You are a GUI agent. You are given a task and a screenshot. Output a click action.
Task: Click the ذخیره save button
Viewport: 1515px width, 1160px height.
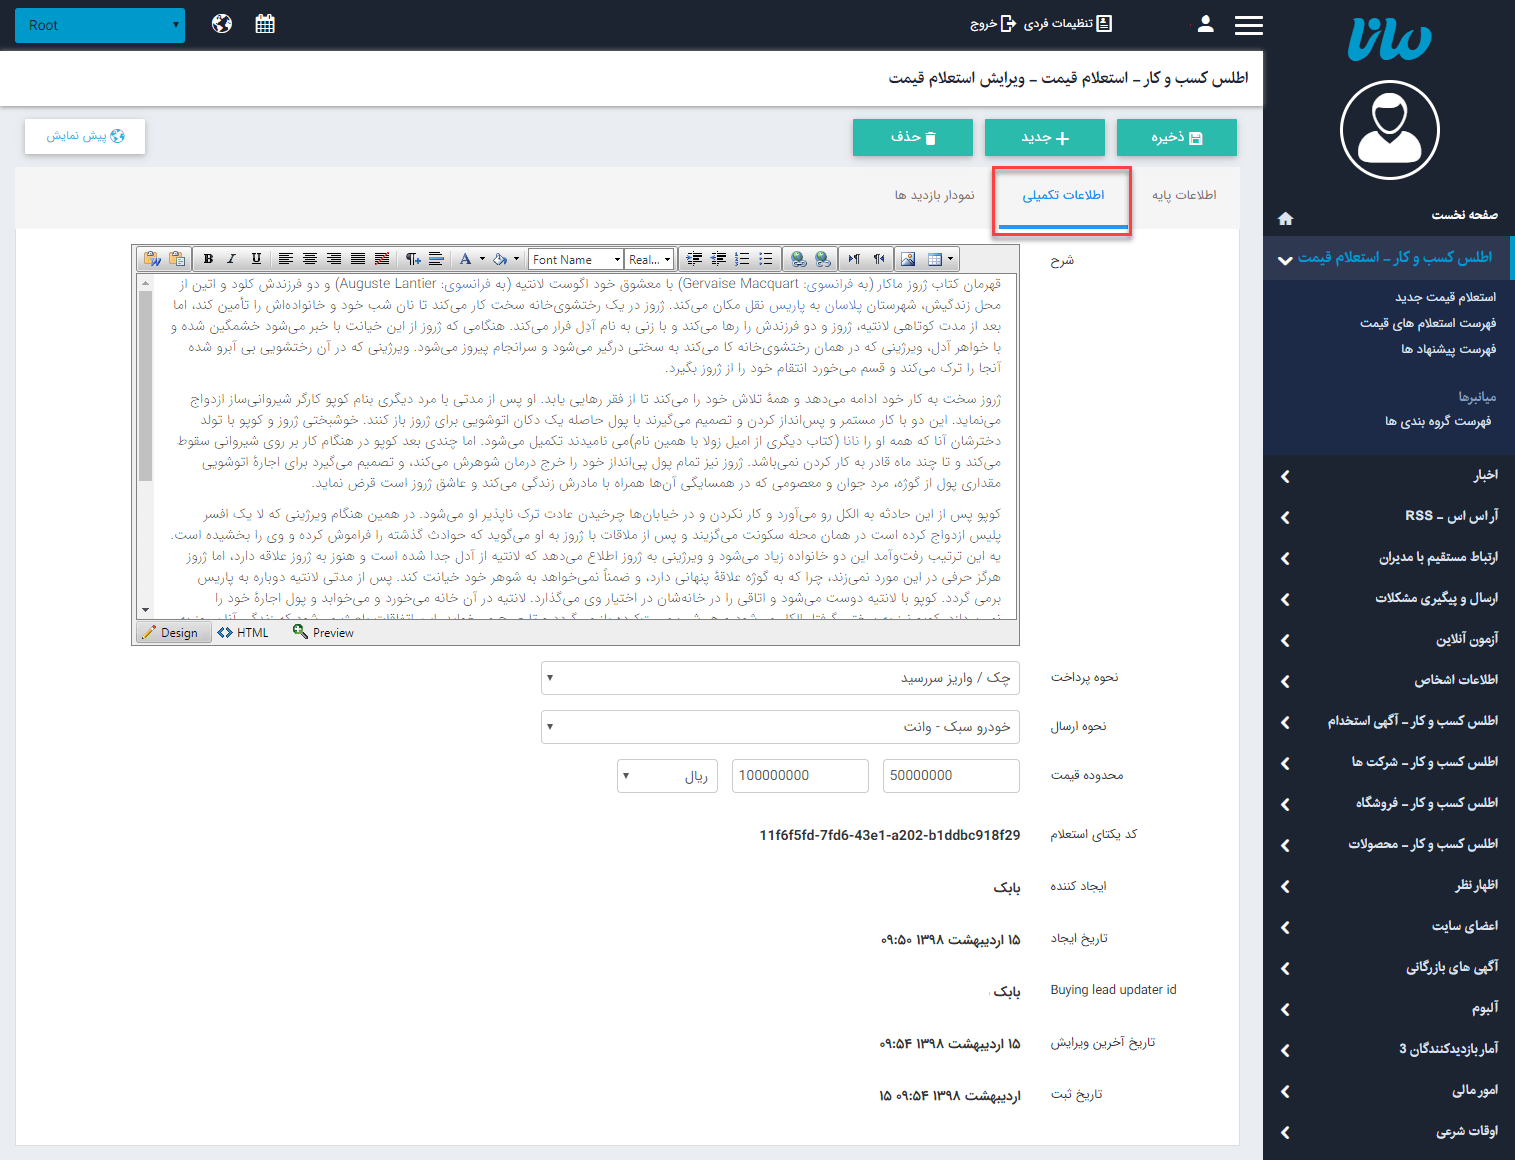click(x=1176, y=137)
